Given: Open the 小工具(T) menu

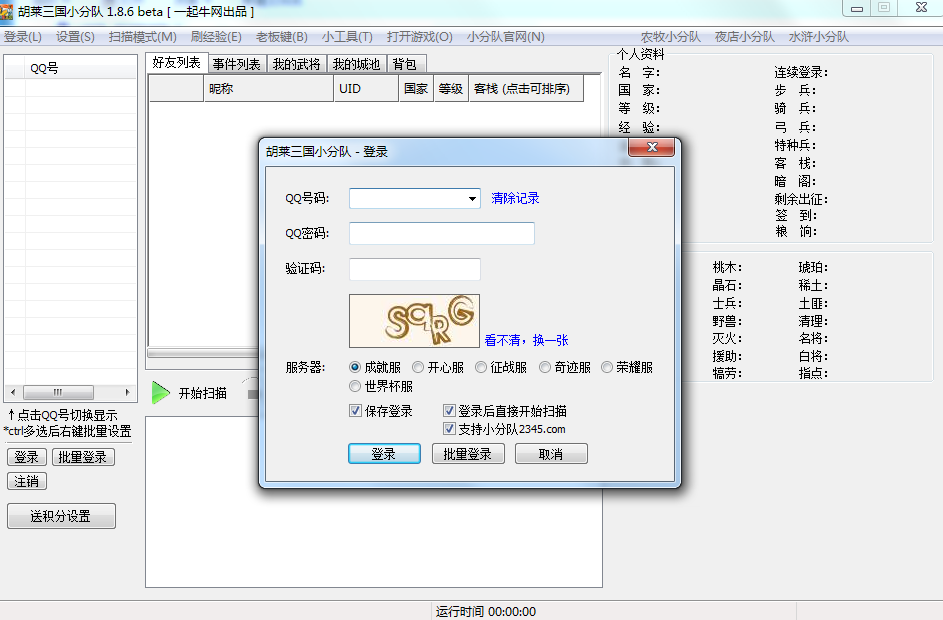Looking at the screenshot, I should (x=347, y=37).
